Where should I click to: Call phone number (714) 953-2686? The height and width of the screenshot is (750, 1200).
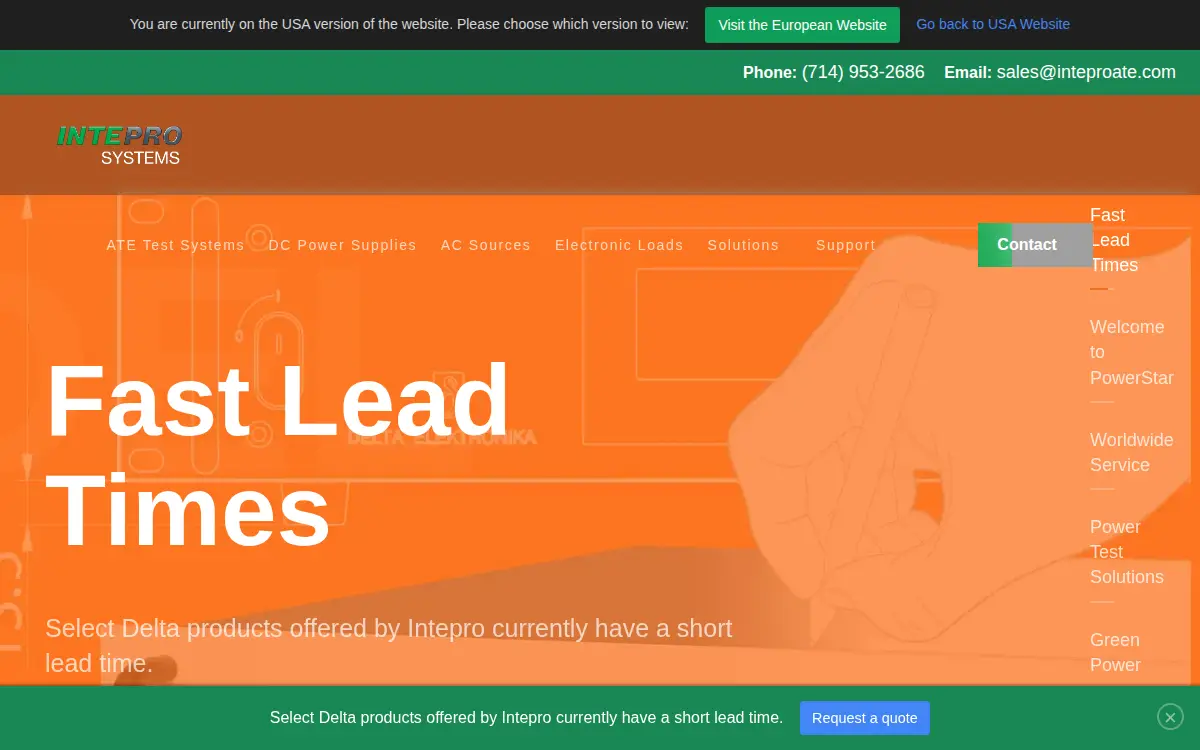point(863,72)
